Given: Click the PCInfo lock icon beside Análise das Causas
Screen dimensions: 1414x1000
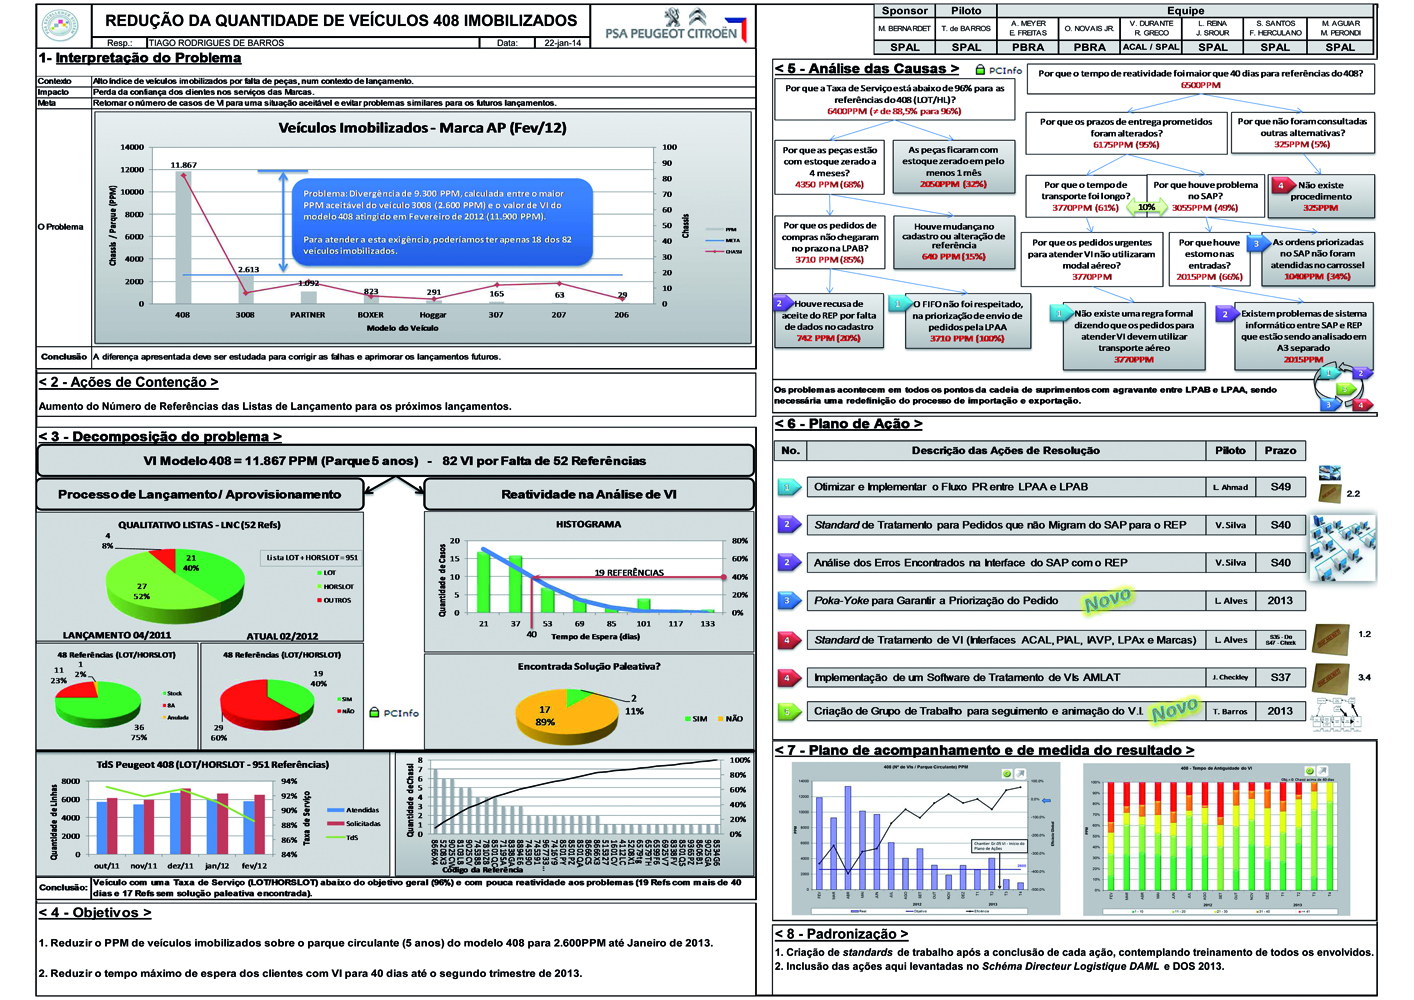Looking at the screenshot, I should coord(980,70).
